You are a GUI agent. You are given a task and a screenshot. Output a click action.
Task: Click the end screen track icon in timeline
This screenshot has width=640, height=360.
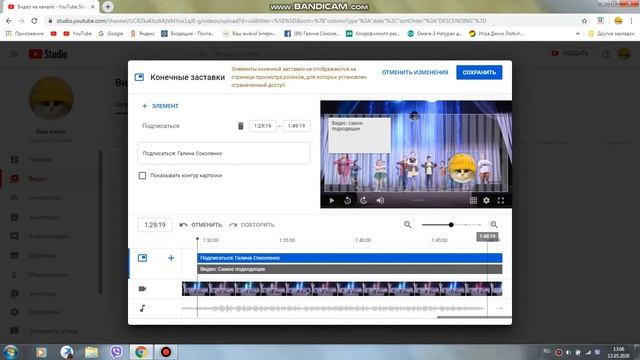[142, 258]
